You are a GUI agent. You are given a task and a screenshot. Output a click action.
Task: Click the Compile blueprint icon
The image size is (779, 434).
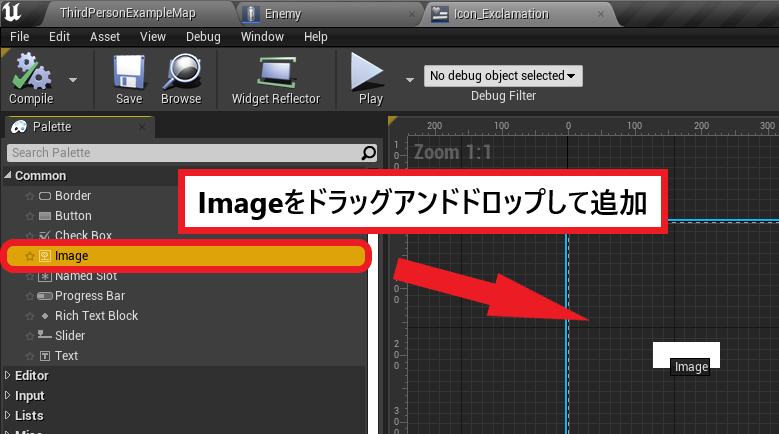31,72
